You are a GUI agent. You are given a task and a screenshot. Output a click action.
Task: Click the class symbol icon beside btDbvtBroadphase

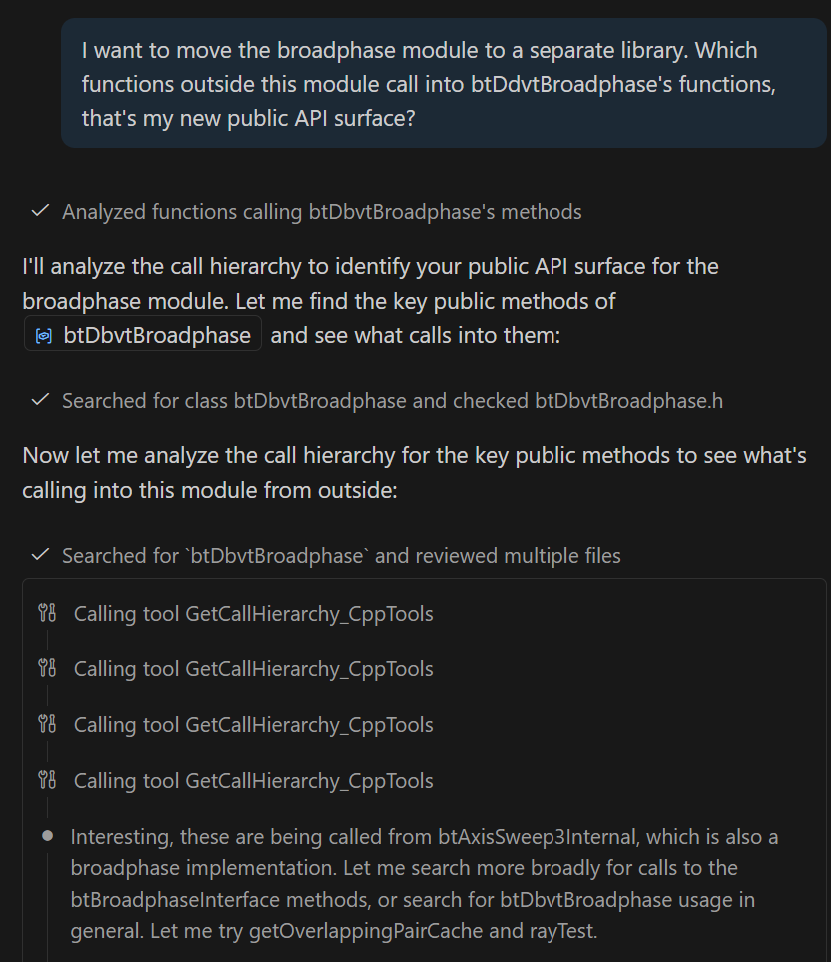(42, 334)
